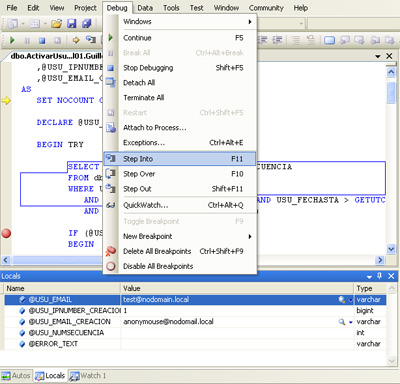Open Locals panel window position dropdown
This screenshot has width=400, height=384.
pyautogui.click(x=369, y=277)
